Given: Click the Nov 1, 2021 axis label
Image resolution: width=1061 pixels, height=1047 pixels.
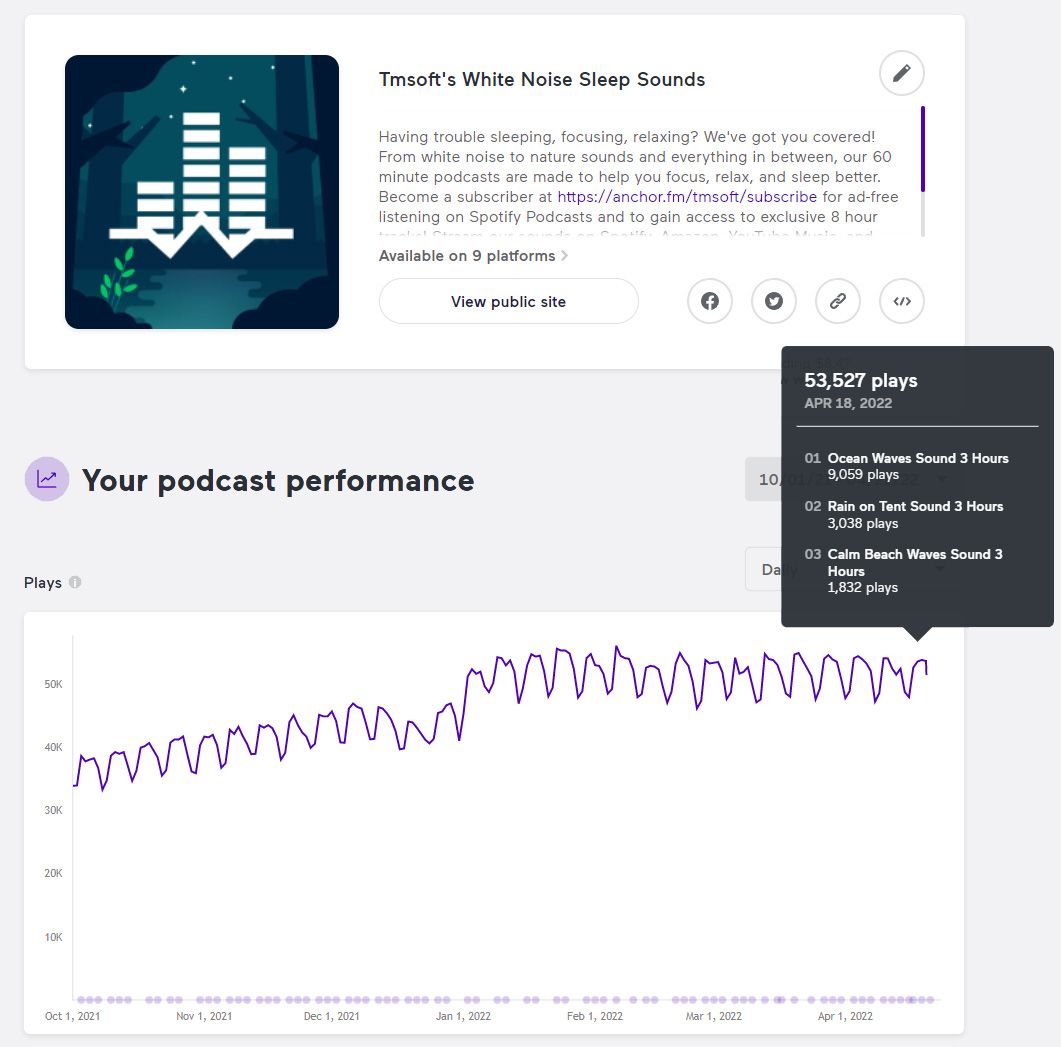Looking at the screenshot, I should click(204, 1016).
